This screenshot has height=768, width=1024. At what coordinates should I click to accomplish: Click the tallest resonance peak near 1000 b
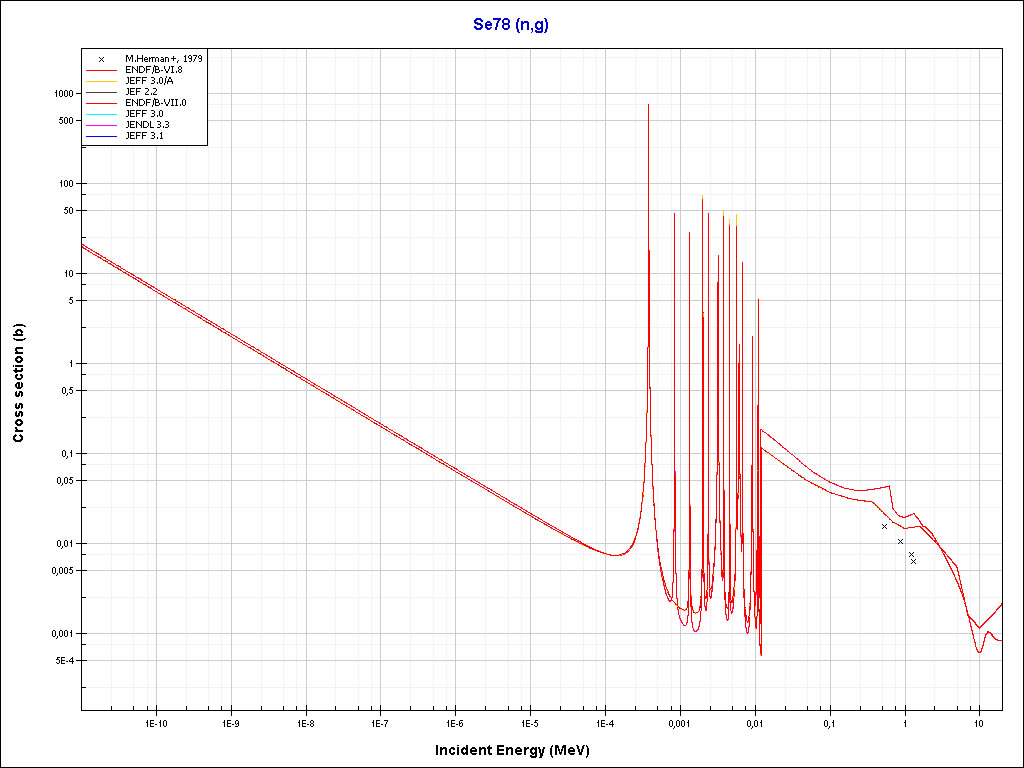point(648,105)
